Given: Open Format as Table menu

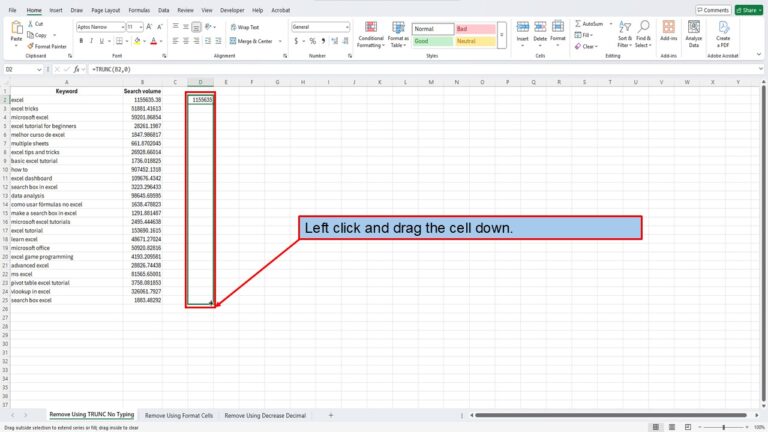Looking at the screenshot, I should coord(398,34).
